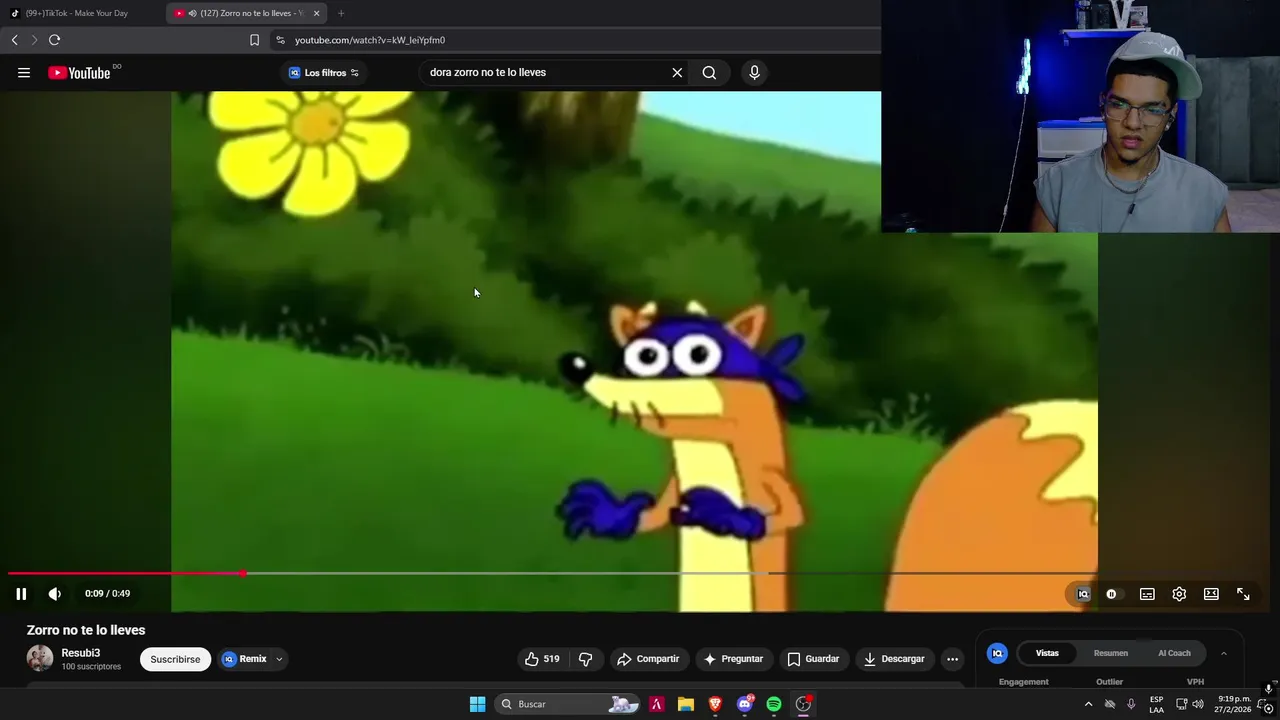Like the video showing 519 likes

click(x=542, y=659)
